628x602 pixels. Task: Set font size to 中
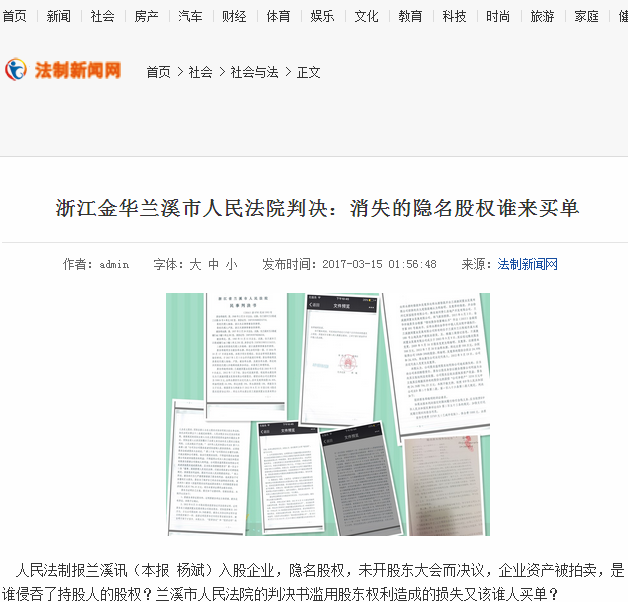coord(213,264)
